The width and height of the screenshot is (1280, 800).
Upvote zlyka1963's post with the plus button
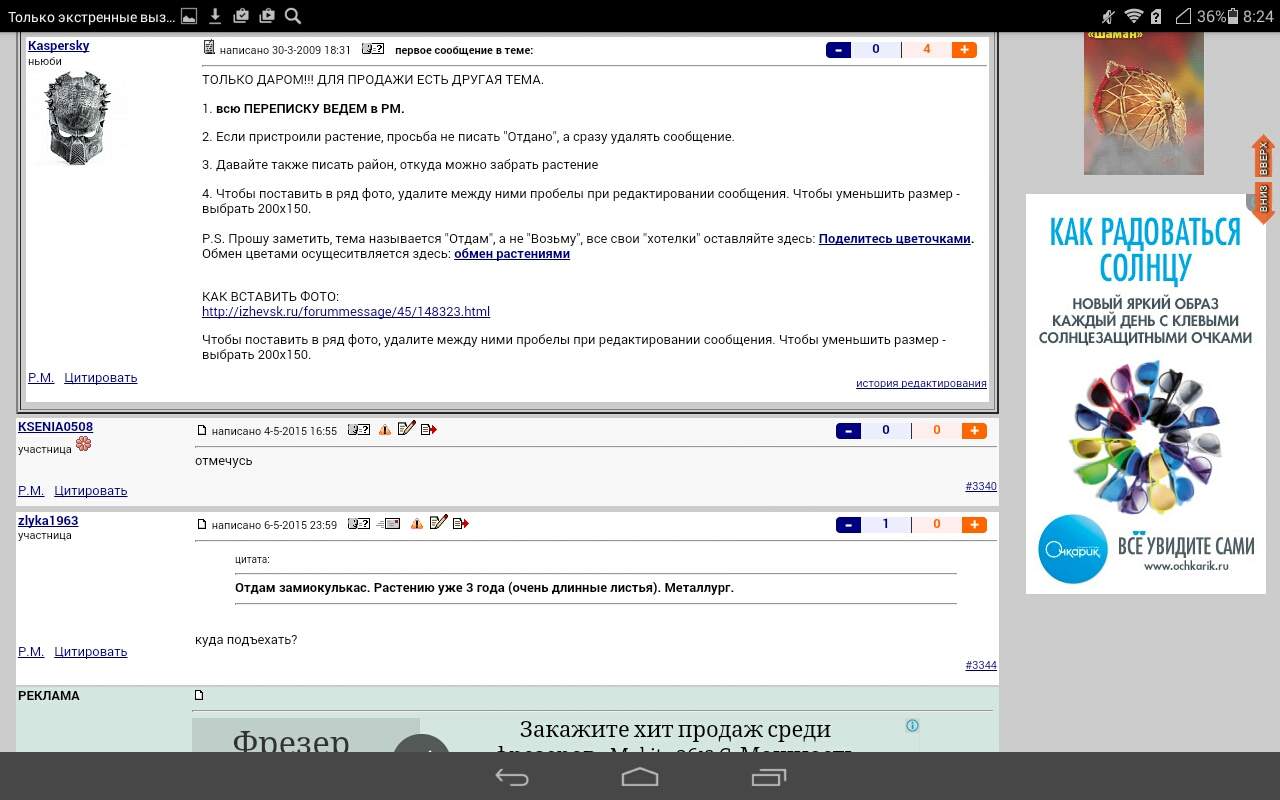pyautogui.click(x=974, y=525)
